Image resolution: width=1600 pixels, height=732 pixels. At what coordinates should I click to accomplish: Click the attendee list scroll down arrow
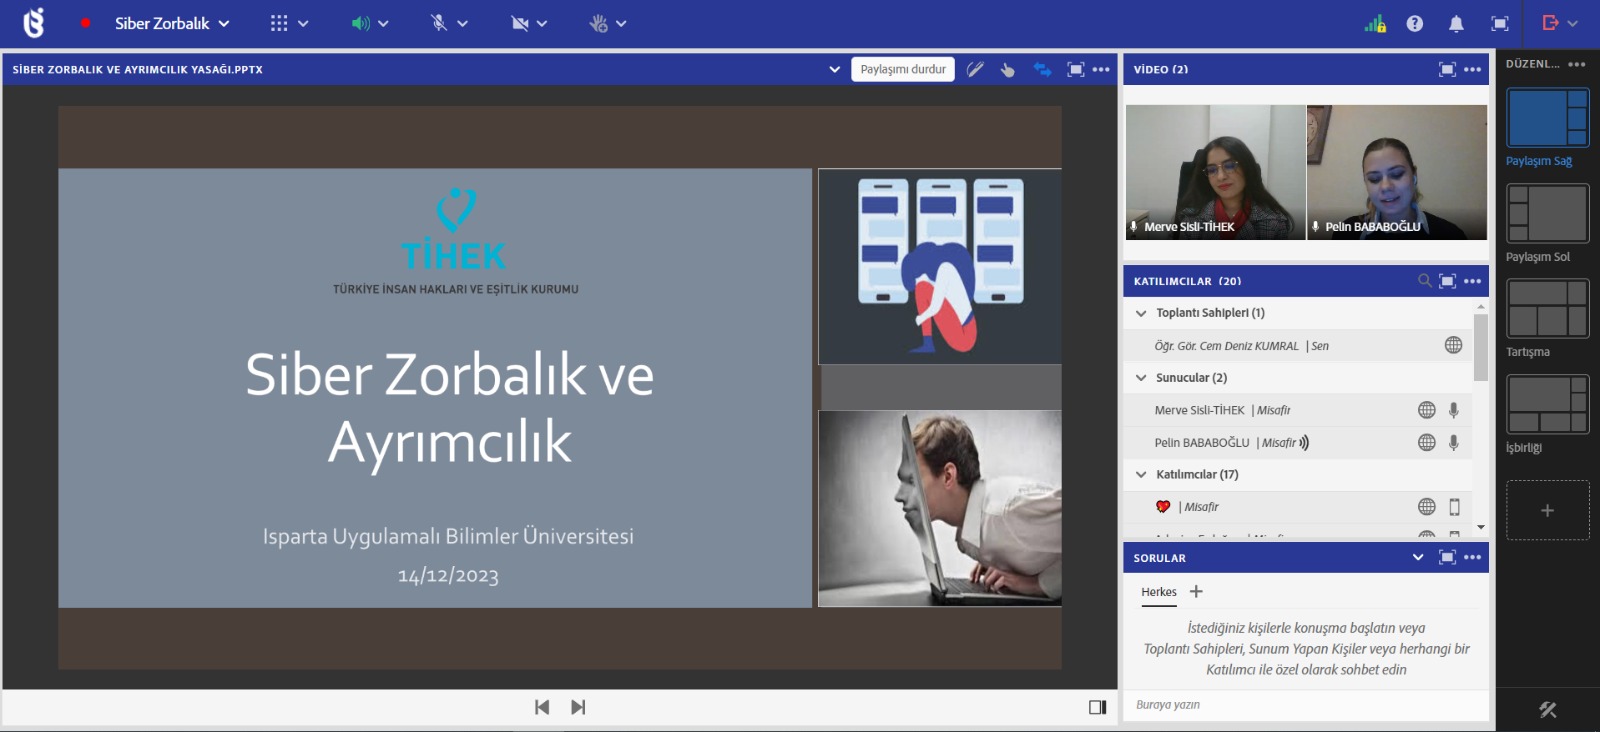1481,527
